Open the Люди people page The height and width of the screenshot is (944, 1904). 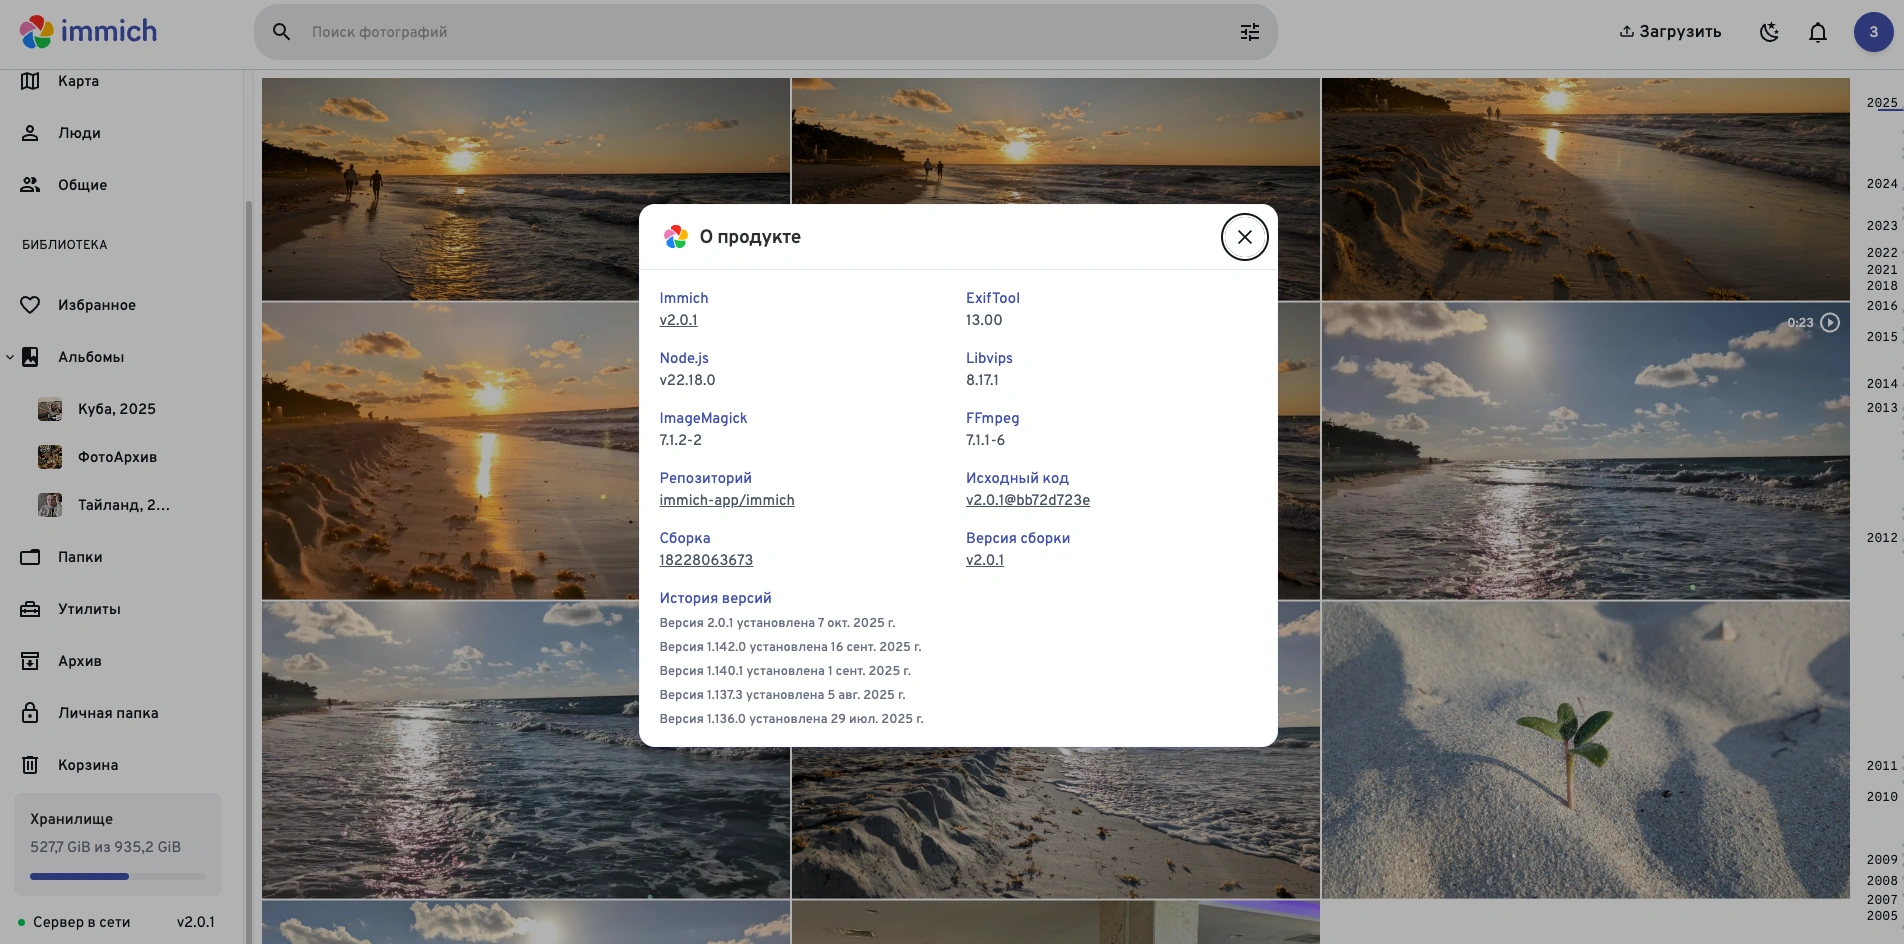click(79, 133)
